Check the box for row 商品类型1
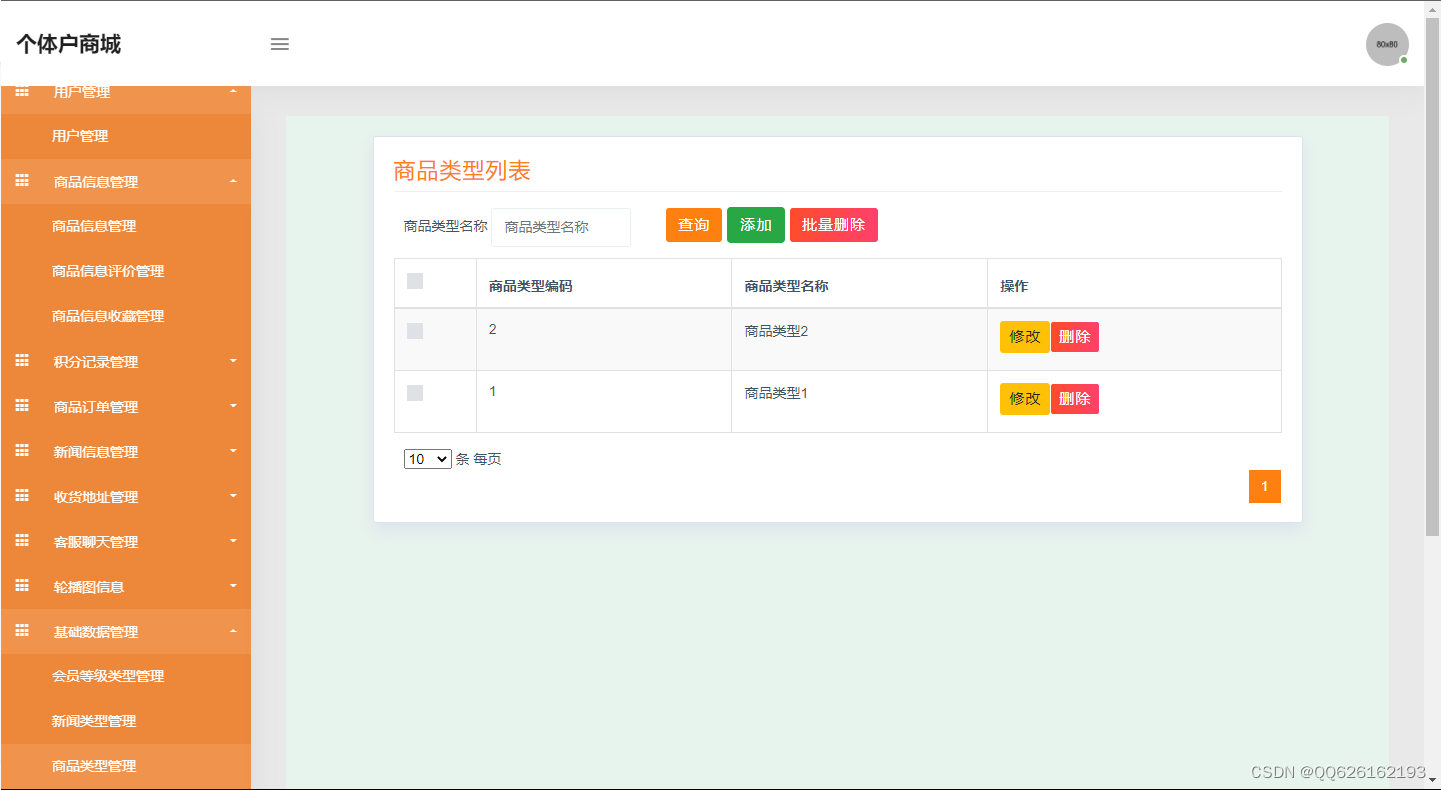Image resolution: width=1441 pixels, height=790 pixels. click(x=415, y=393)
